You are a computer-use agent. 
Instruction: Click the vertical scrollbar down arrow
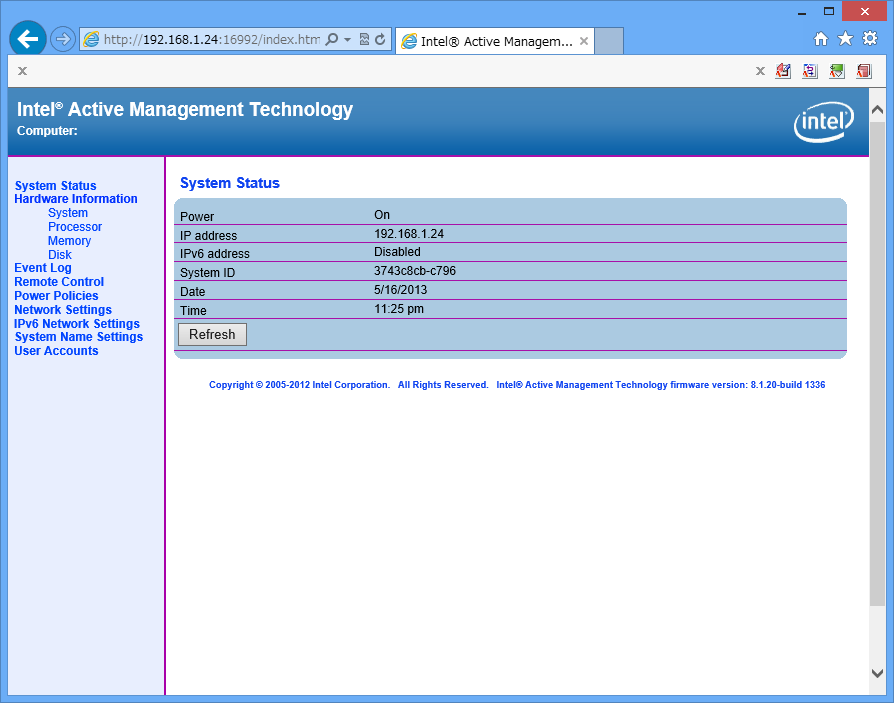[x=877, y=674]
